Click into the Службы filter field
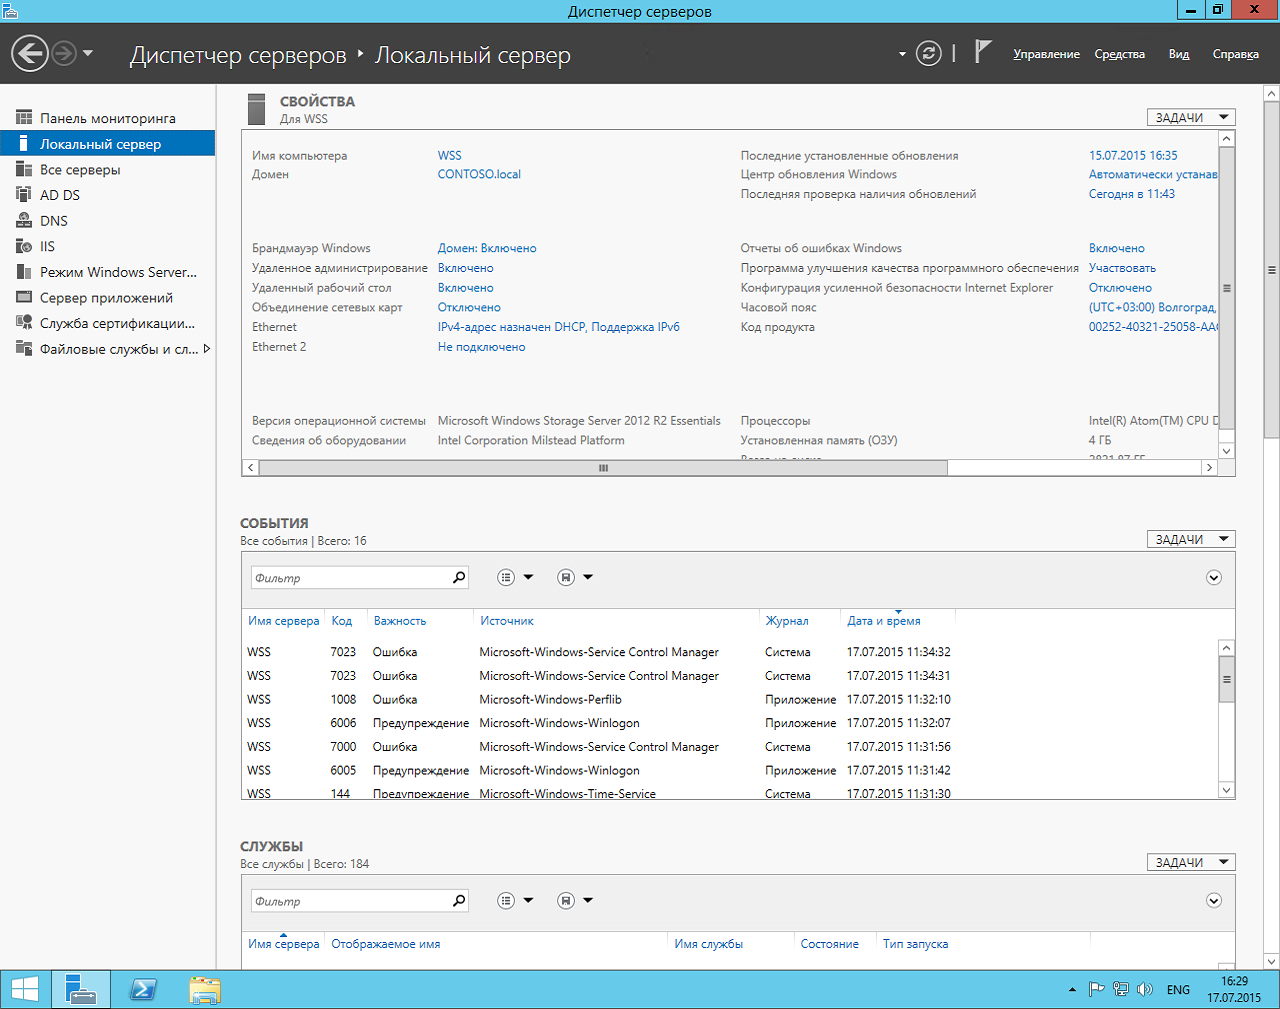The width and height of the screenshot is (1280, 1009). [351, 901]
